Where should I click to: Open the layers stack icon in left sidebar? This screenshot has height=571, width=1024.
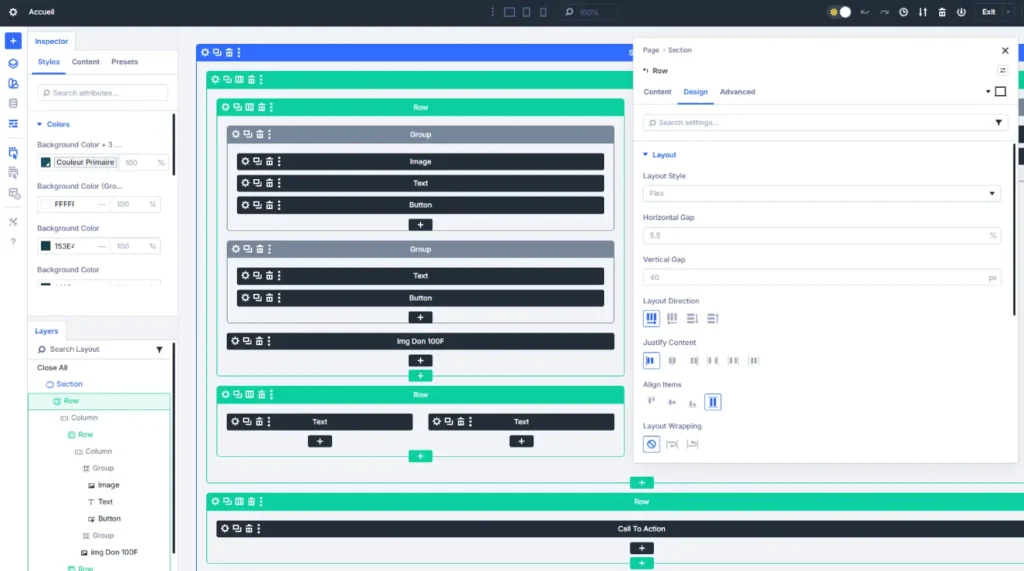click(13, 63)
